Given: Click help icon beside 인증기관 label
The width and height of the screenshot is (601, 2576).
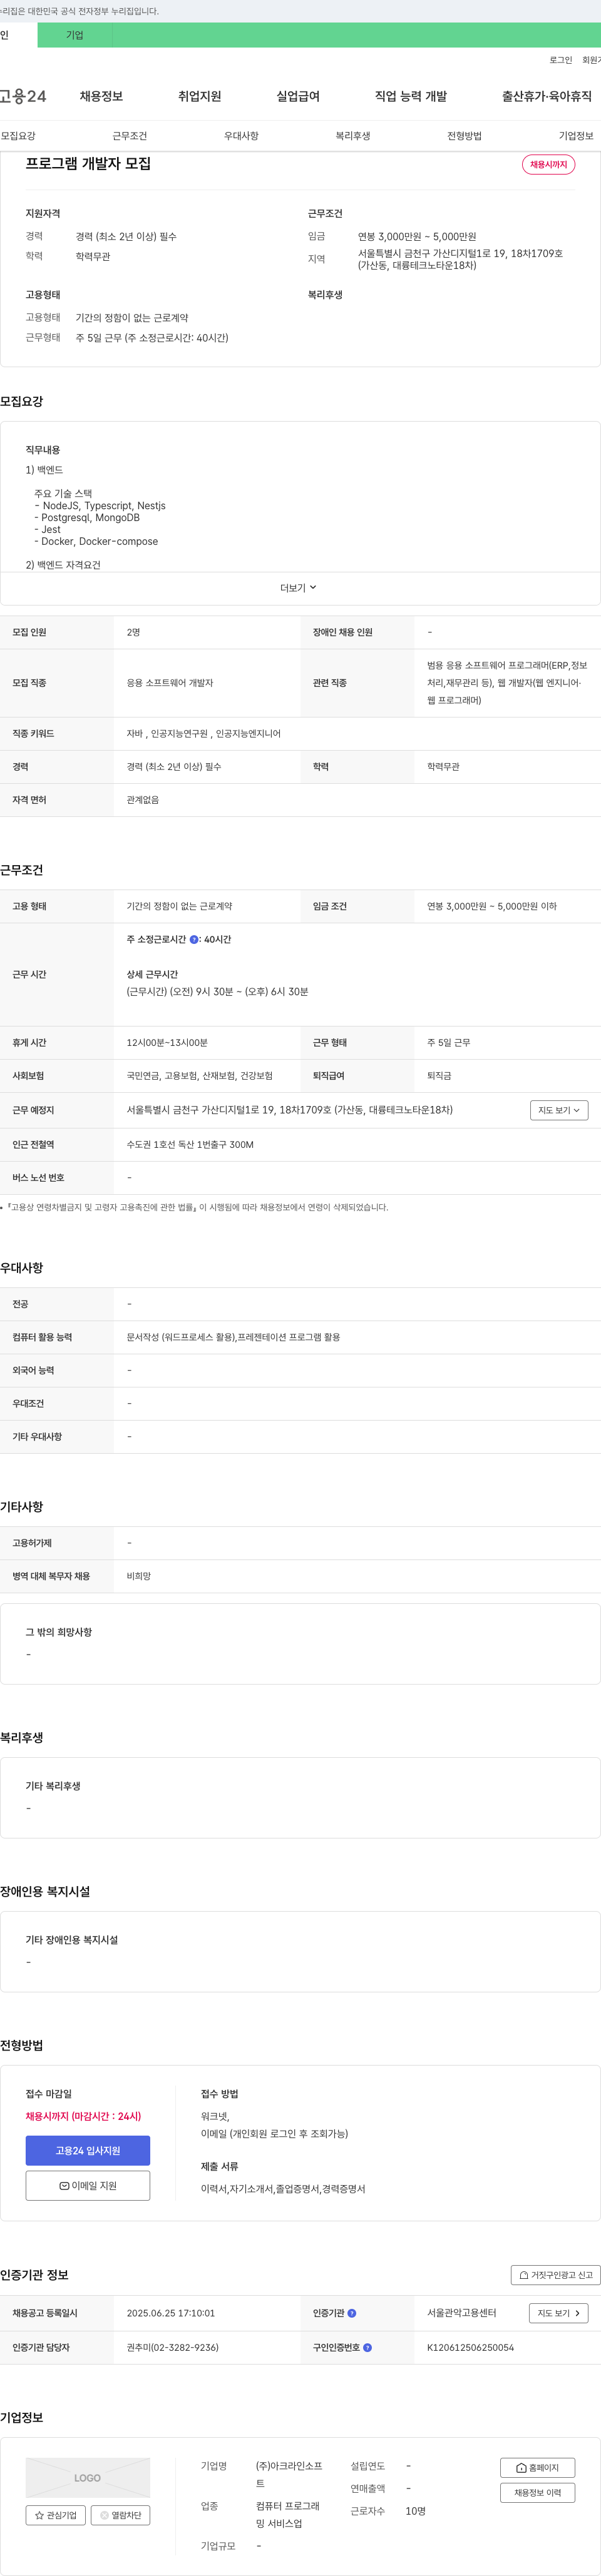Looking at the screenshot, I should [x=352, y=2313].
